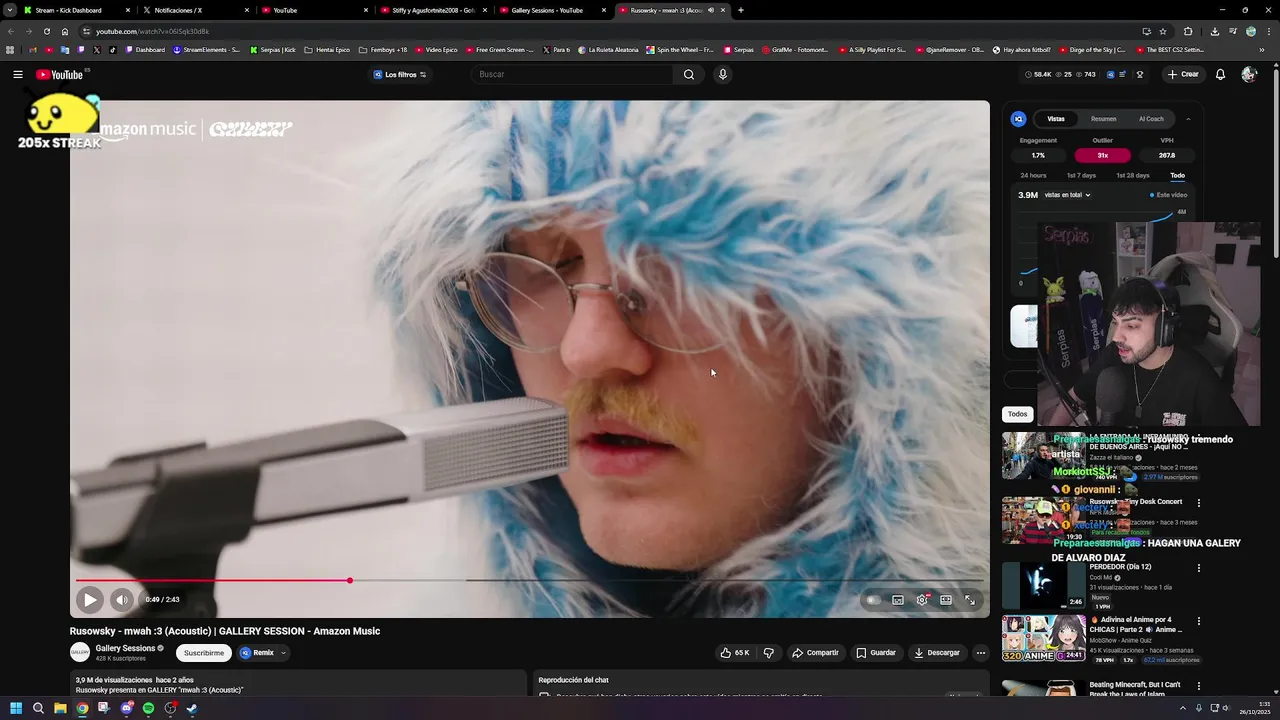Play the paused video
This screenshot has height=720, width=1280.
(x=89, y=600)
